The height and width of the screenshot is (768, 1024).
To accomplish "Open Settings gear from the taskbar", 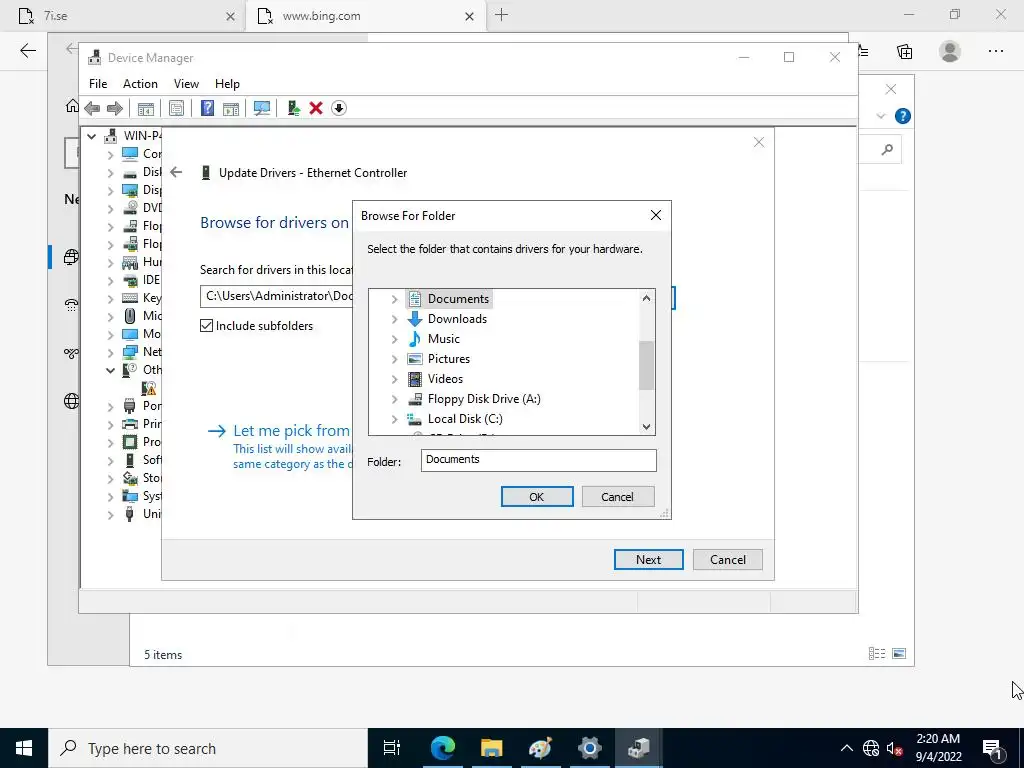I will click(589, 748).
